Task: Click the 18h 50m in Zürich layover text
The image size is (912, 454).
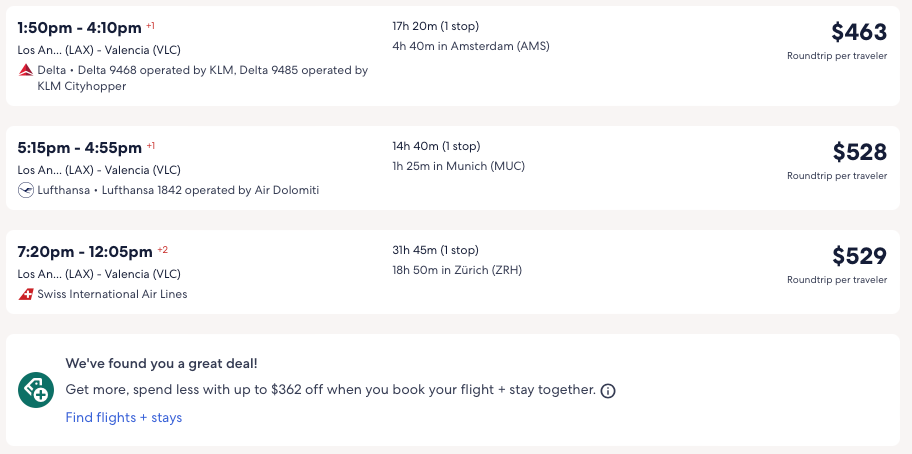Action: (456, 270)
